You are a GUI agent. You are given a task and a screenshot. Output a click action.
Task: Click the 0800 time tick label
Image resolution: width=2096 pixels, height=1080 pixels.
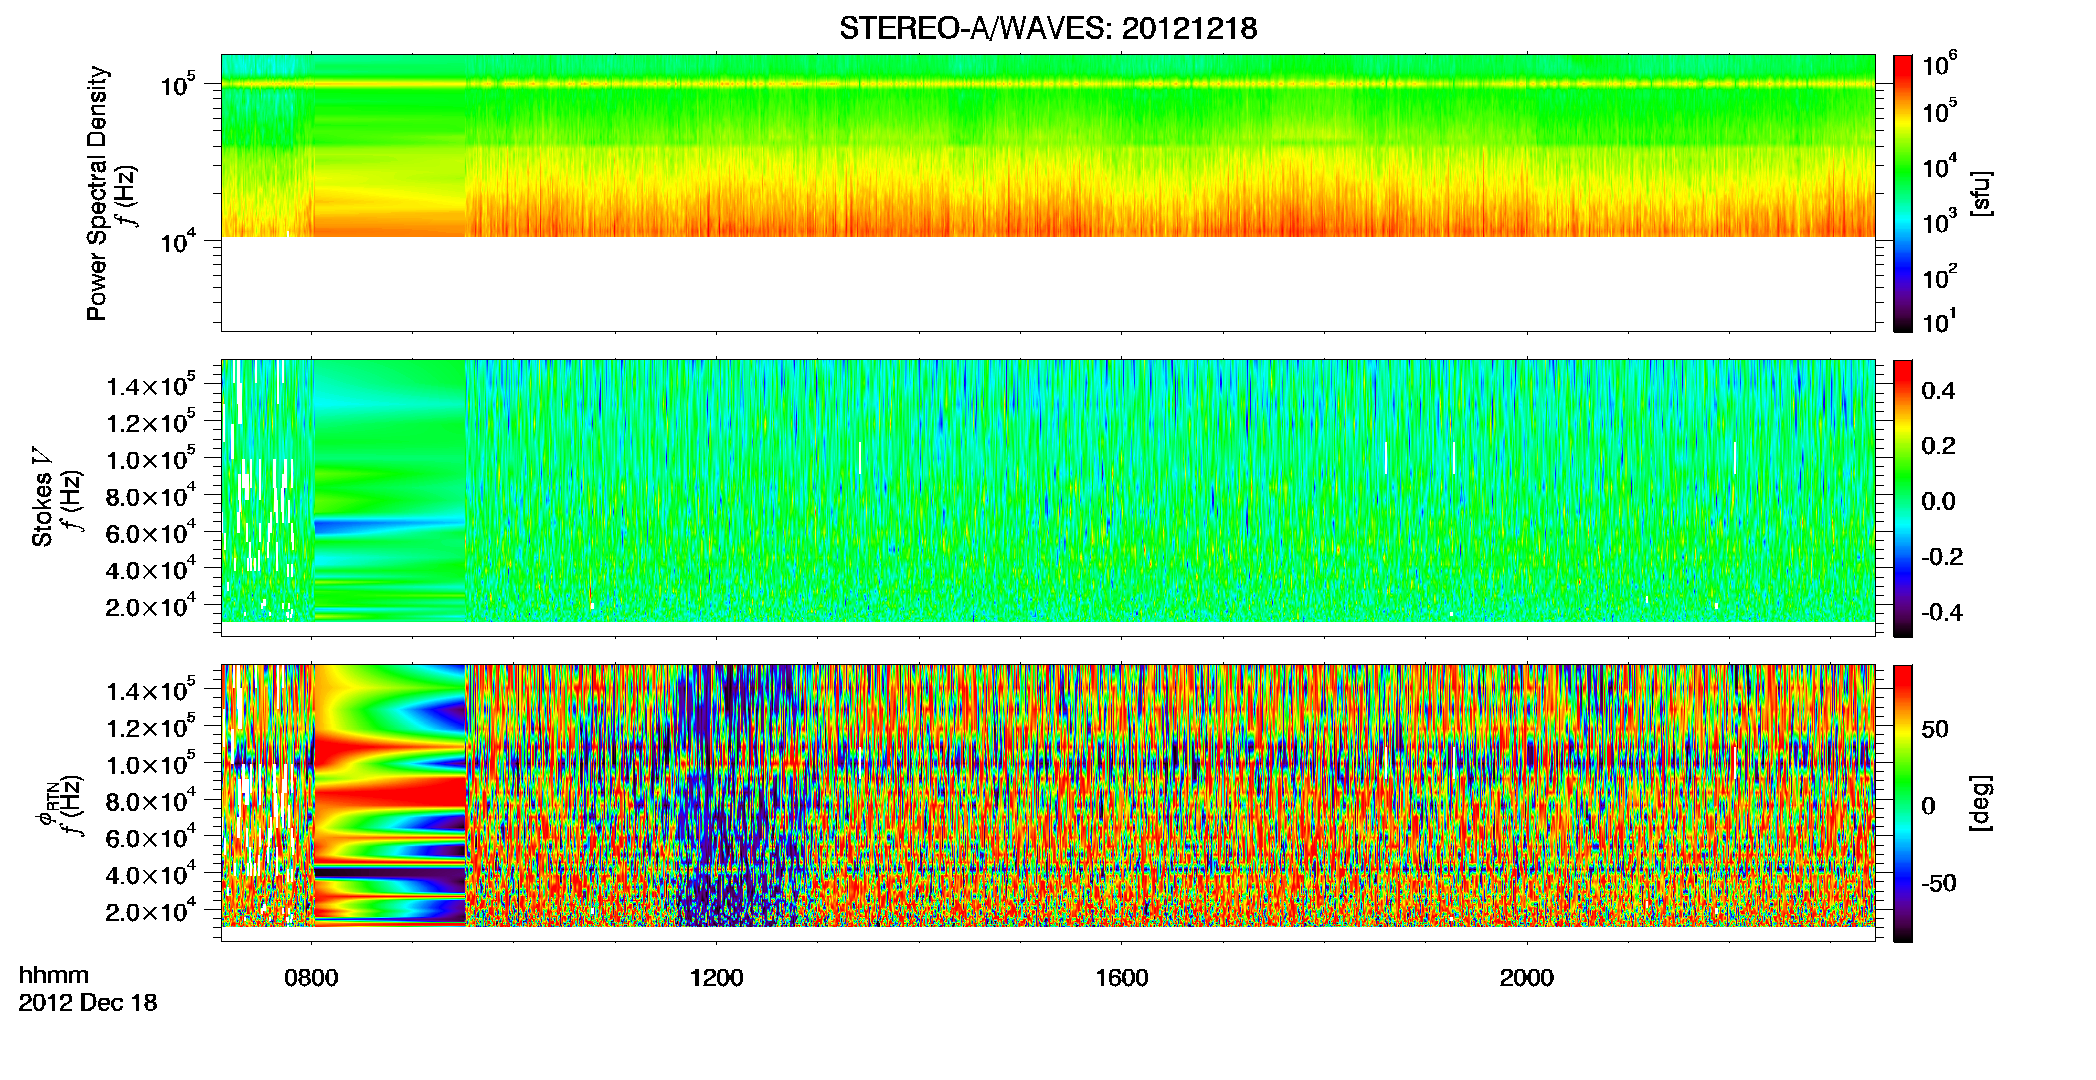pos(311,978)
